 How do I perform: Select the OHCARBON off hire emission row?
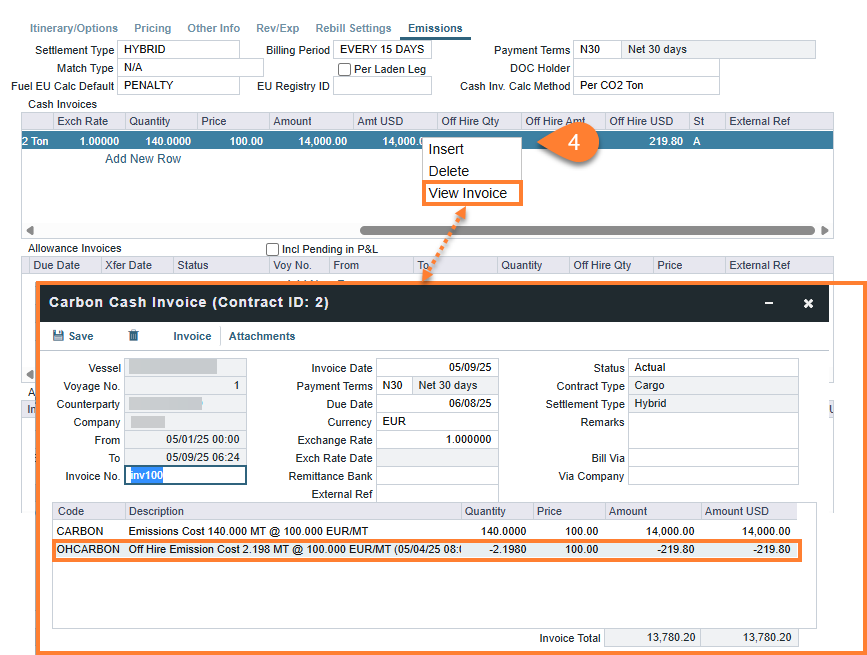point(427,549)
